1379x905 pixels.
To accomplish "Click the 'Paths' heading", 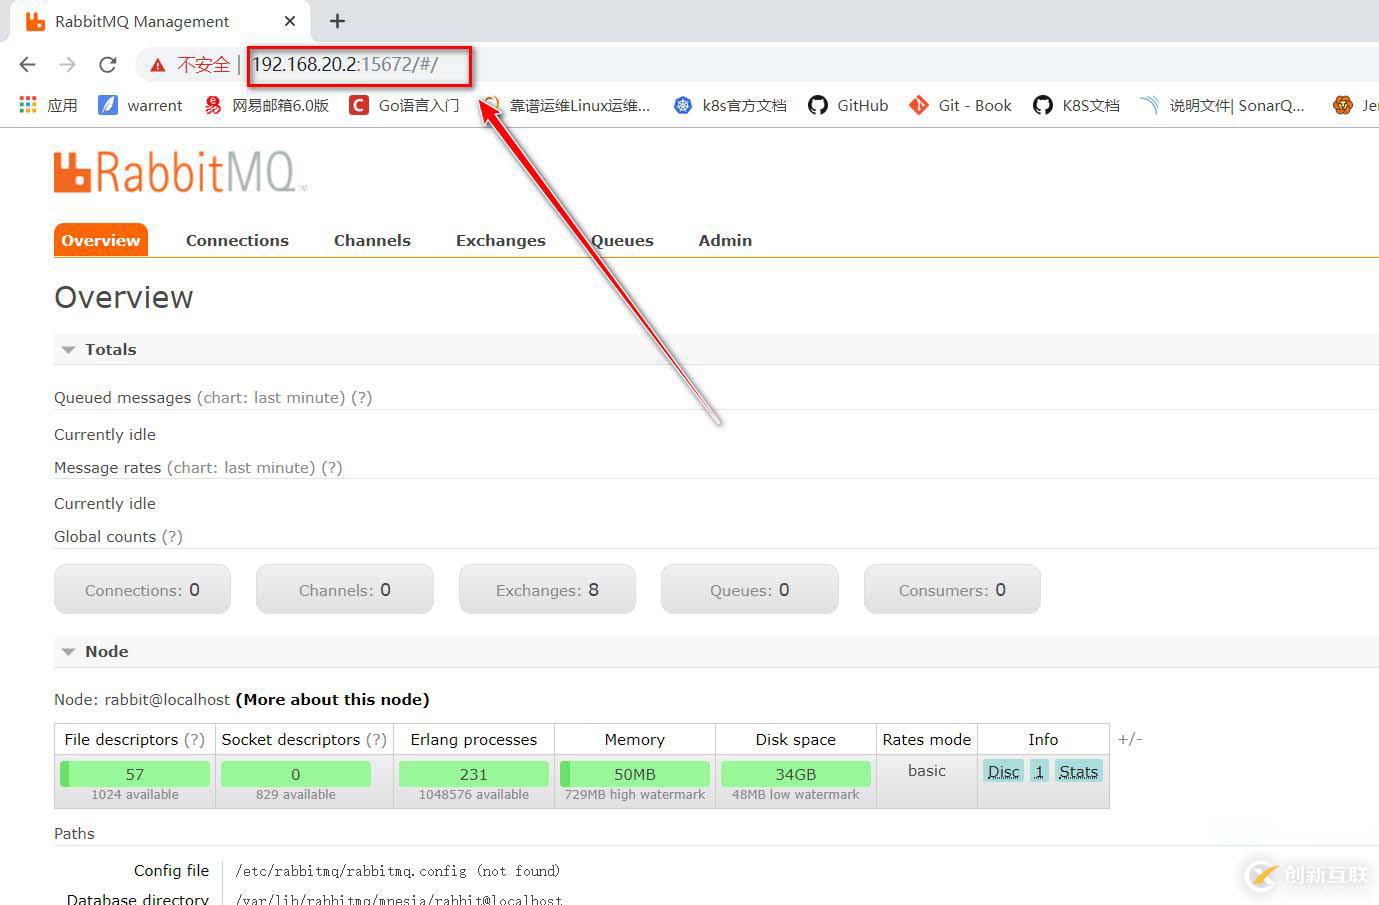I will 74,833.
